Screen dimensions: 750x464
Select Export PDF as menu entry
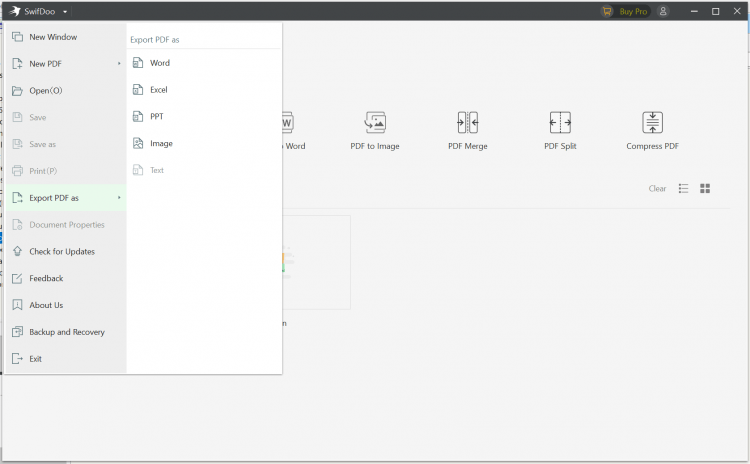66,198
